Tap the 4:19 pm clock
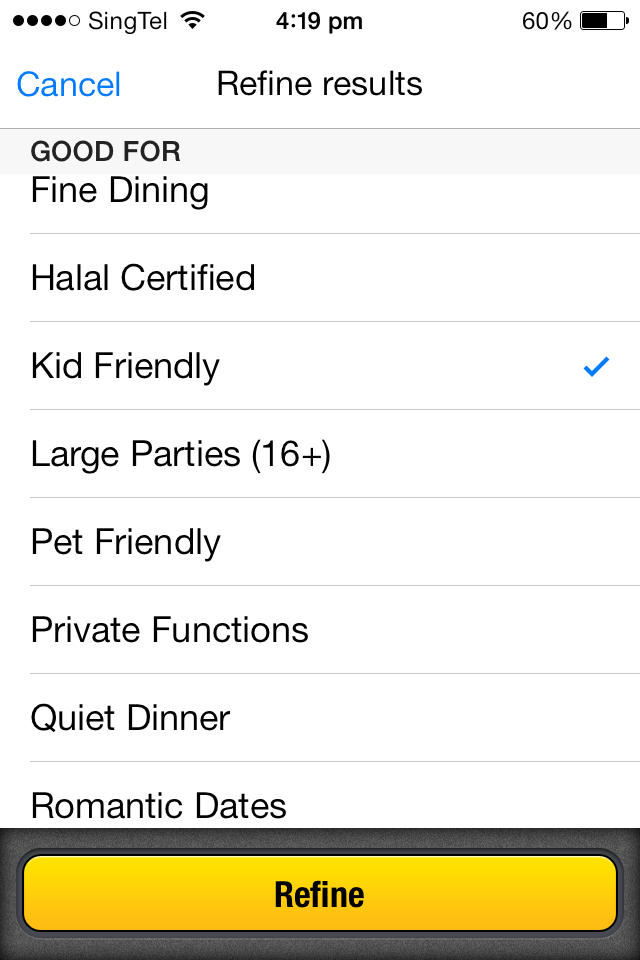The image size is (640, 960). [319, 21]
